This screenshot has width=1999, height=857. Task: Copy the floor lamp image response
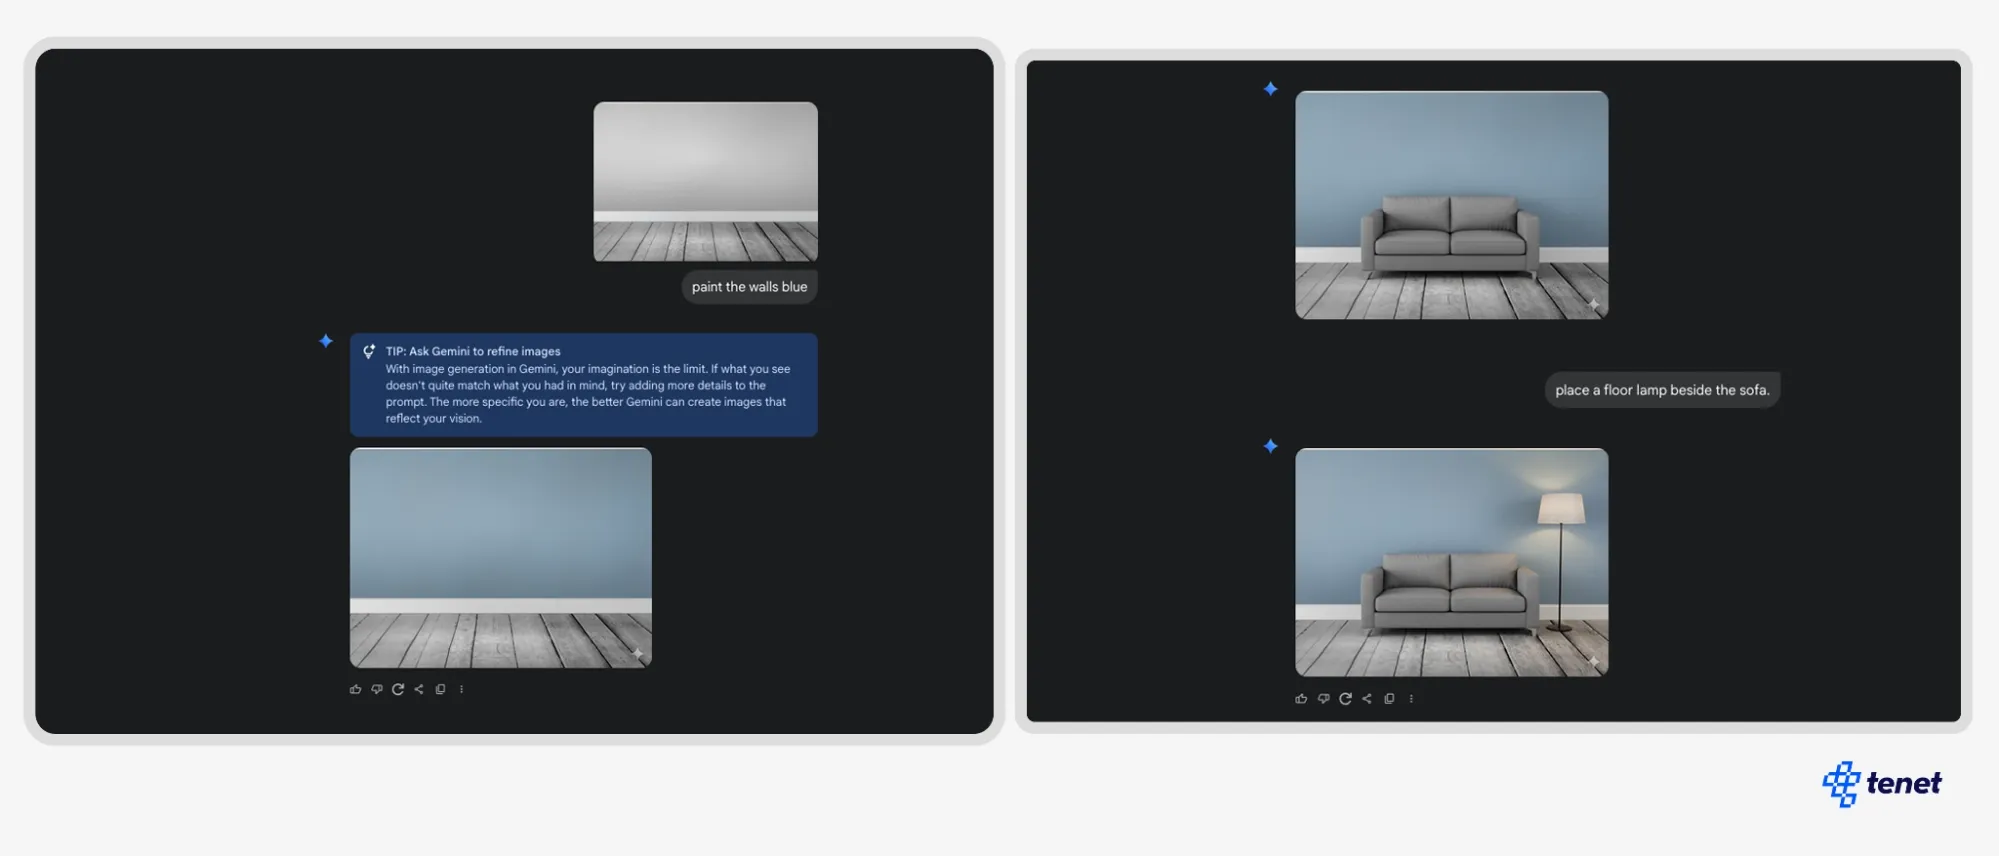click(1389, 699)
